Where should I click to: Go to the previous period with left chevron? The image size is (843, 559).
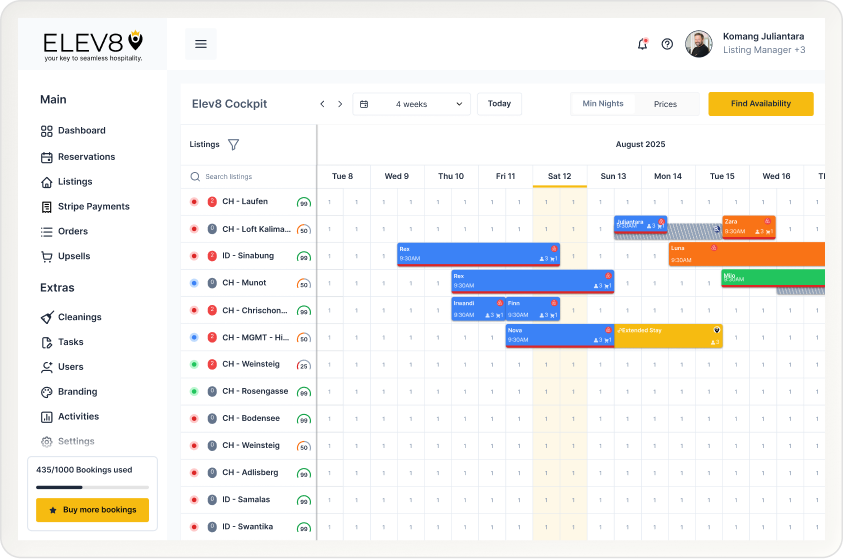[x=322, y=104]
